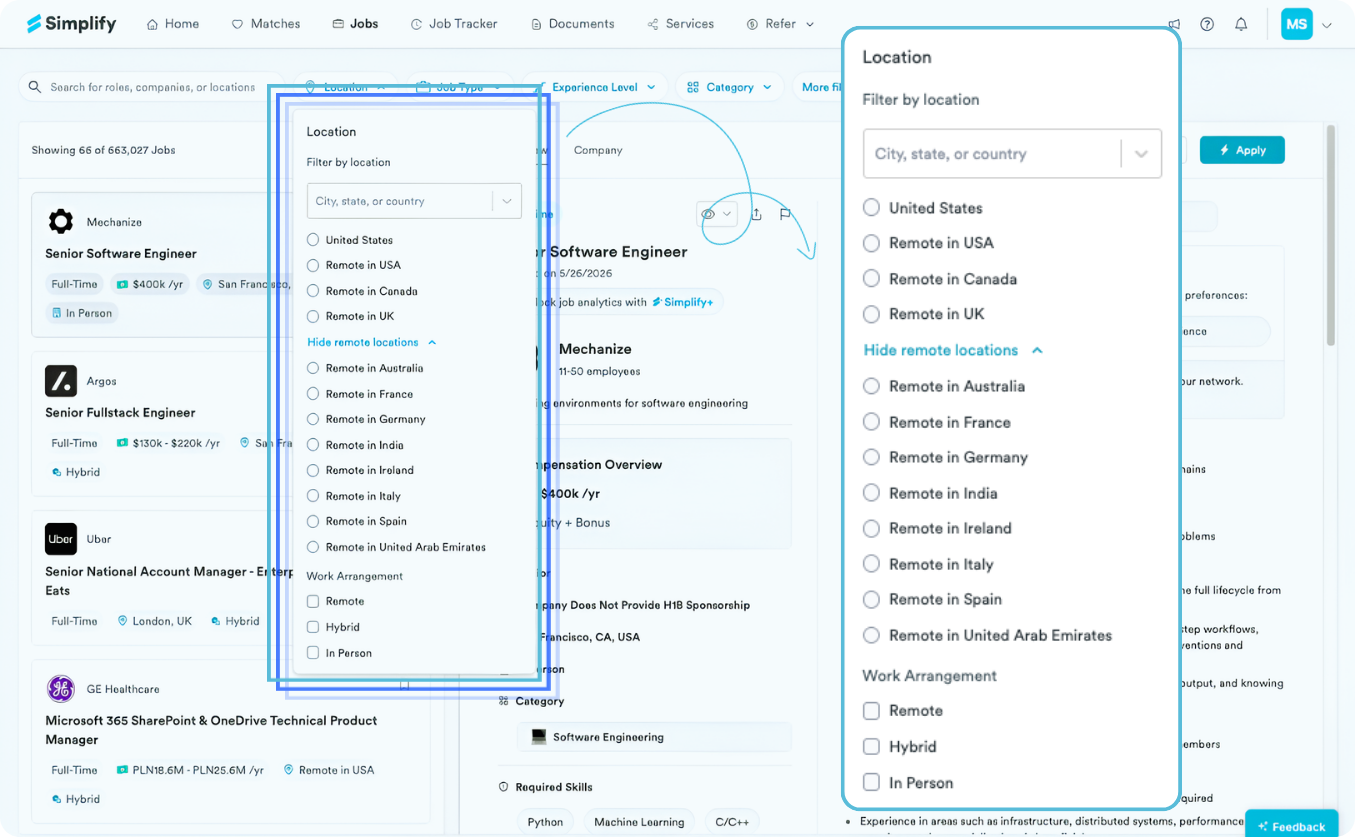This screenshot has height=837, width=1355.
Task: Select Remote in Canada in the small Location dropdown
Action: click(x=313, y=291)
